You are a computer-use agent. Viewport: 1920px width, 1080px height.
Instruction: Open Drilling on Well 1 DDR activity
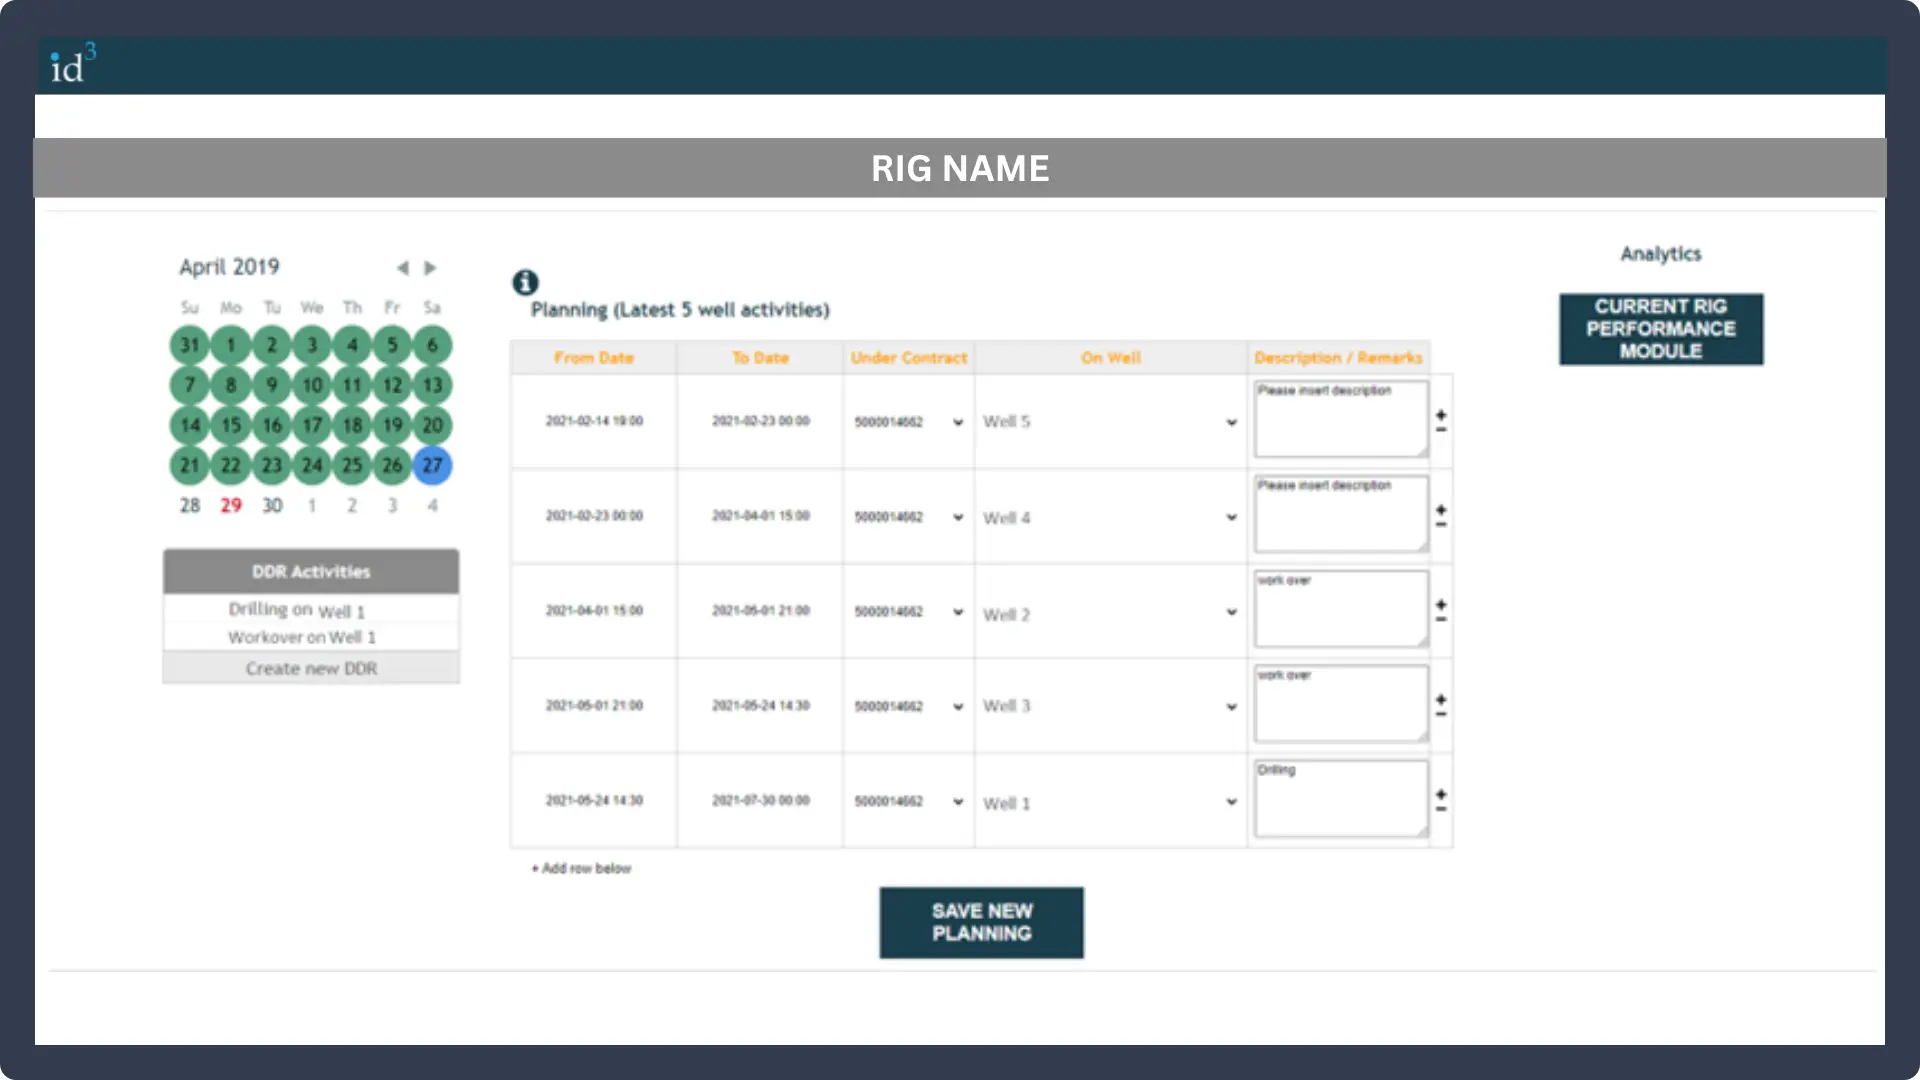(297, 610)
